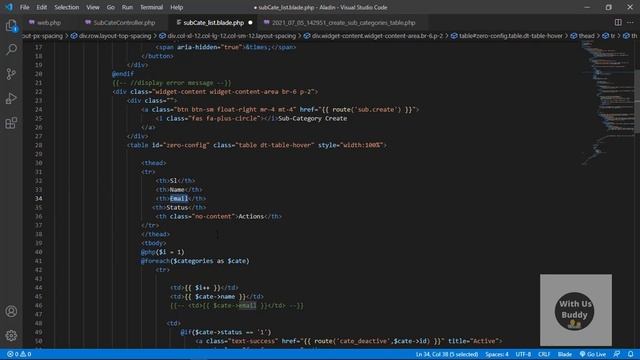Open errors and warnings count in status bar
The height and width of the screenshot is (360, 640).
pyautogui.click(x=19, y=354)
